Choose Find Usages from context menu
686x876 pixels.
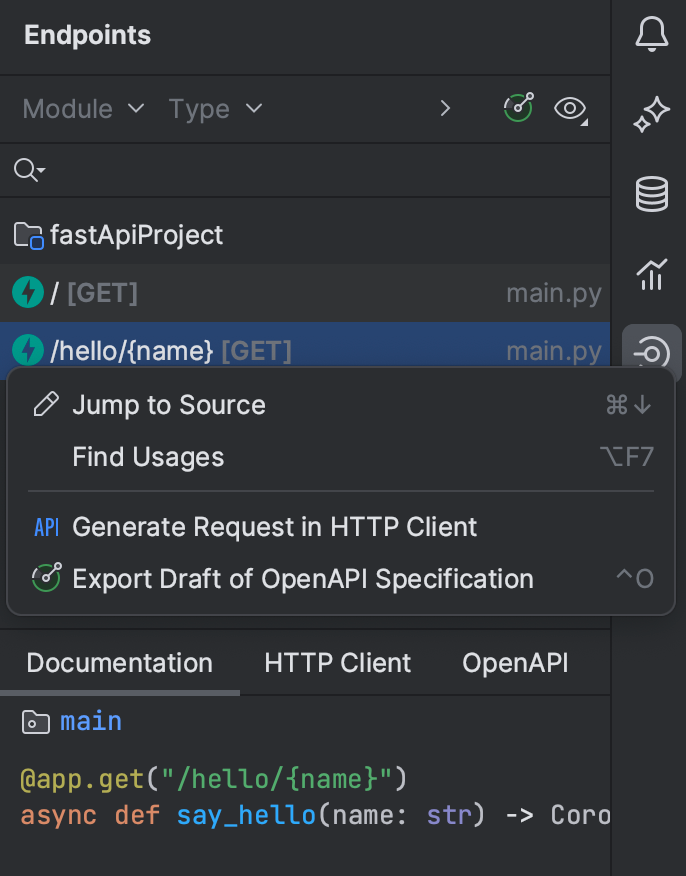click(148, 457)
